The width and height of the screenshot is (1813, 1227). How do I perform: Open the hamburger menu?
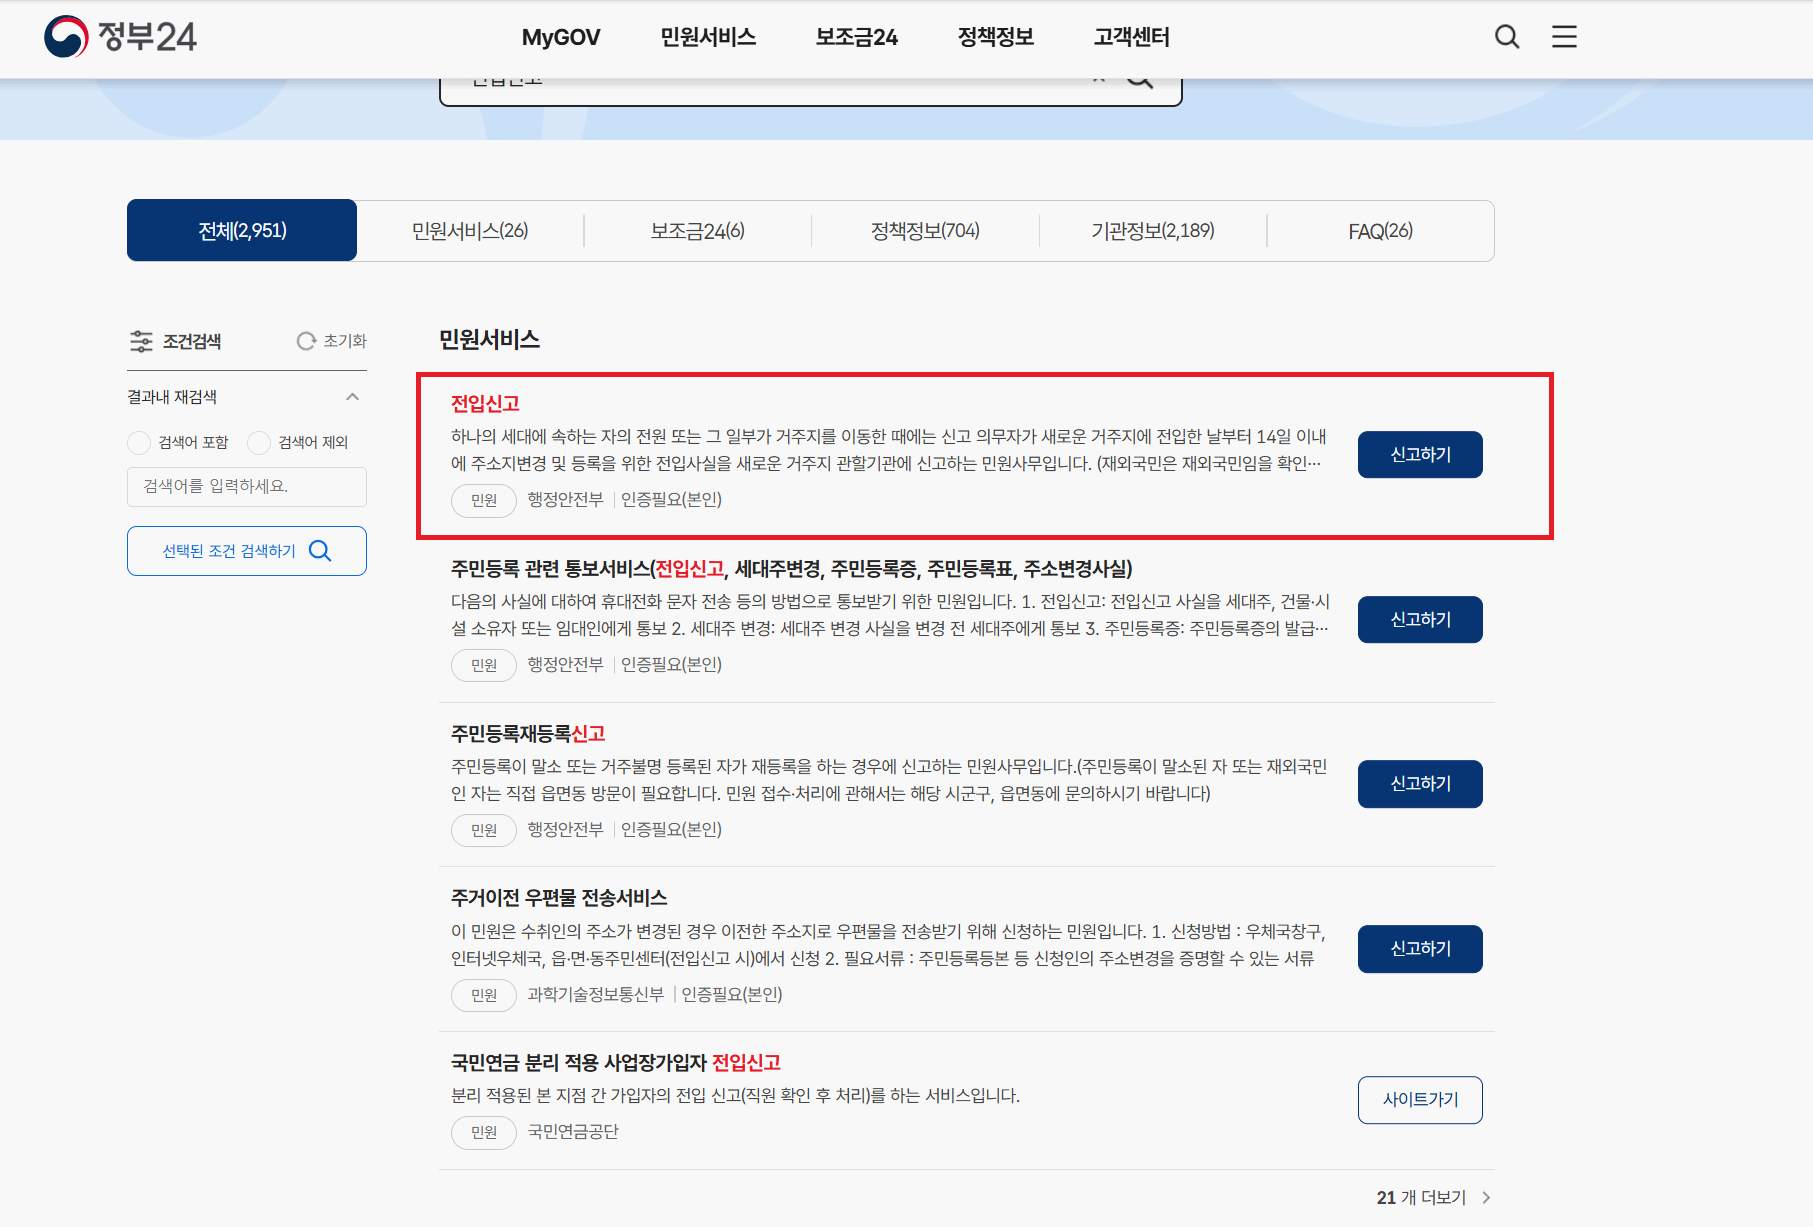(x=1564, y=37)
